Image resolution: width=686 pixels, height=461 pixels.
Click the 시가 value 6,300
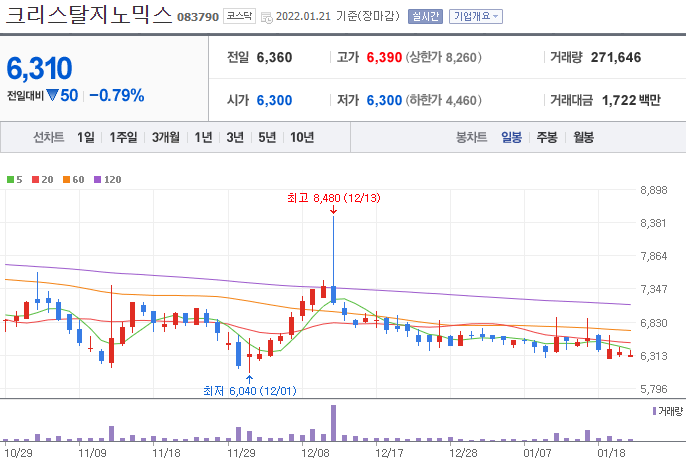[274, 100]
